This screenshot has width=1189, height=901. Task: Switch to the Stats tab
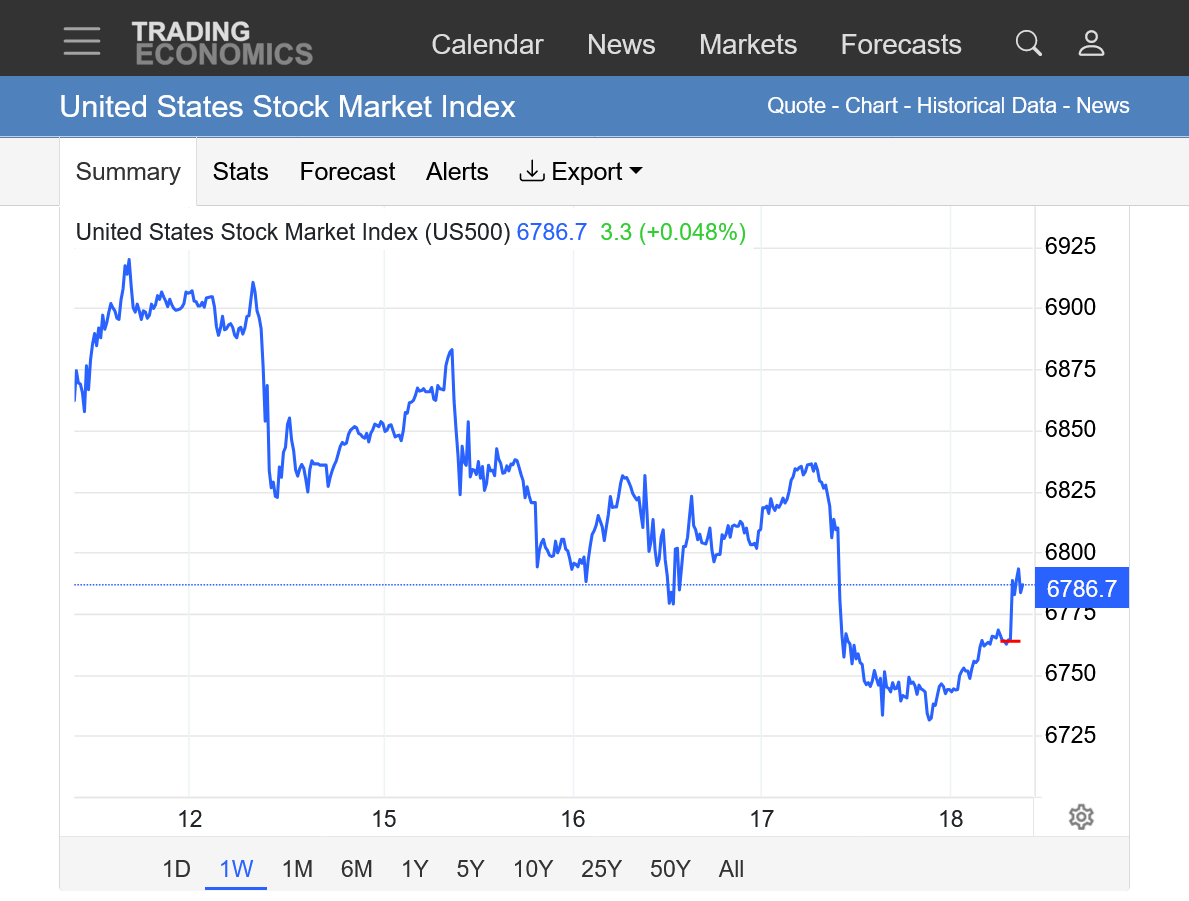click(x=240, y=172)
